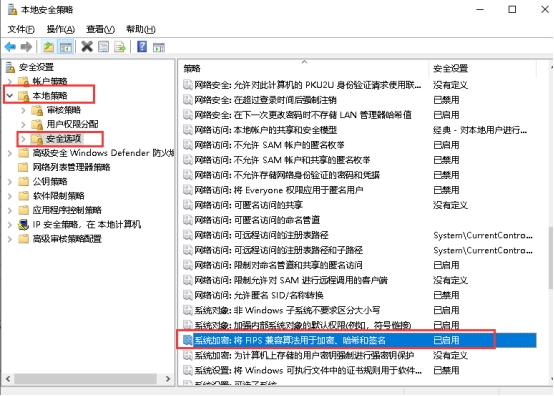Toggle the action pane toolbar icon
554x396 pixels.
(159, 47)
